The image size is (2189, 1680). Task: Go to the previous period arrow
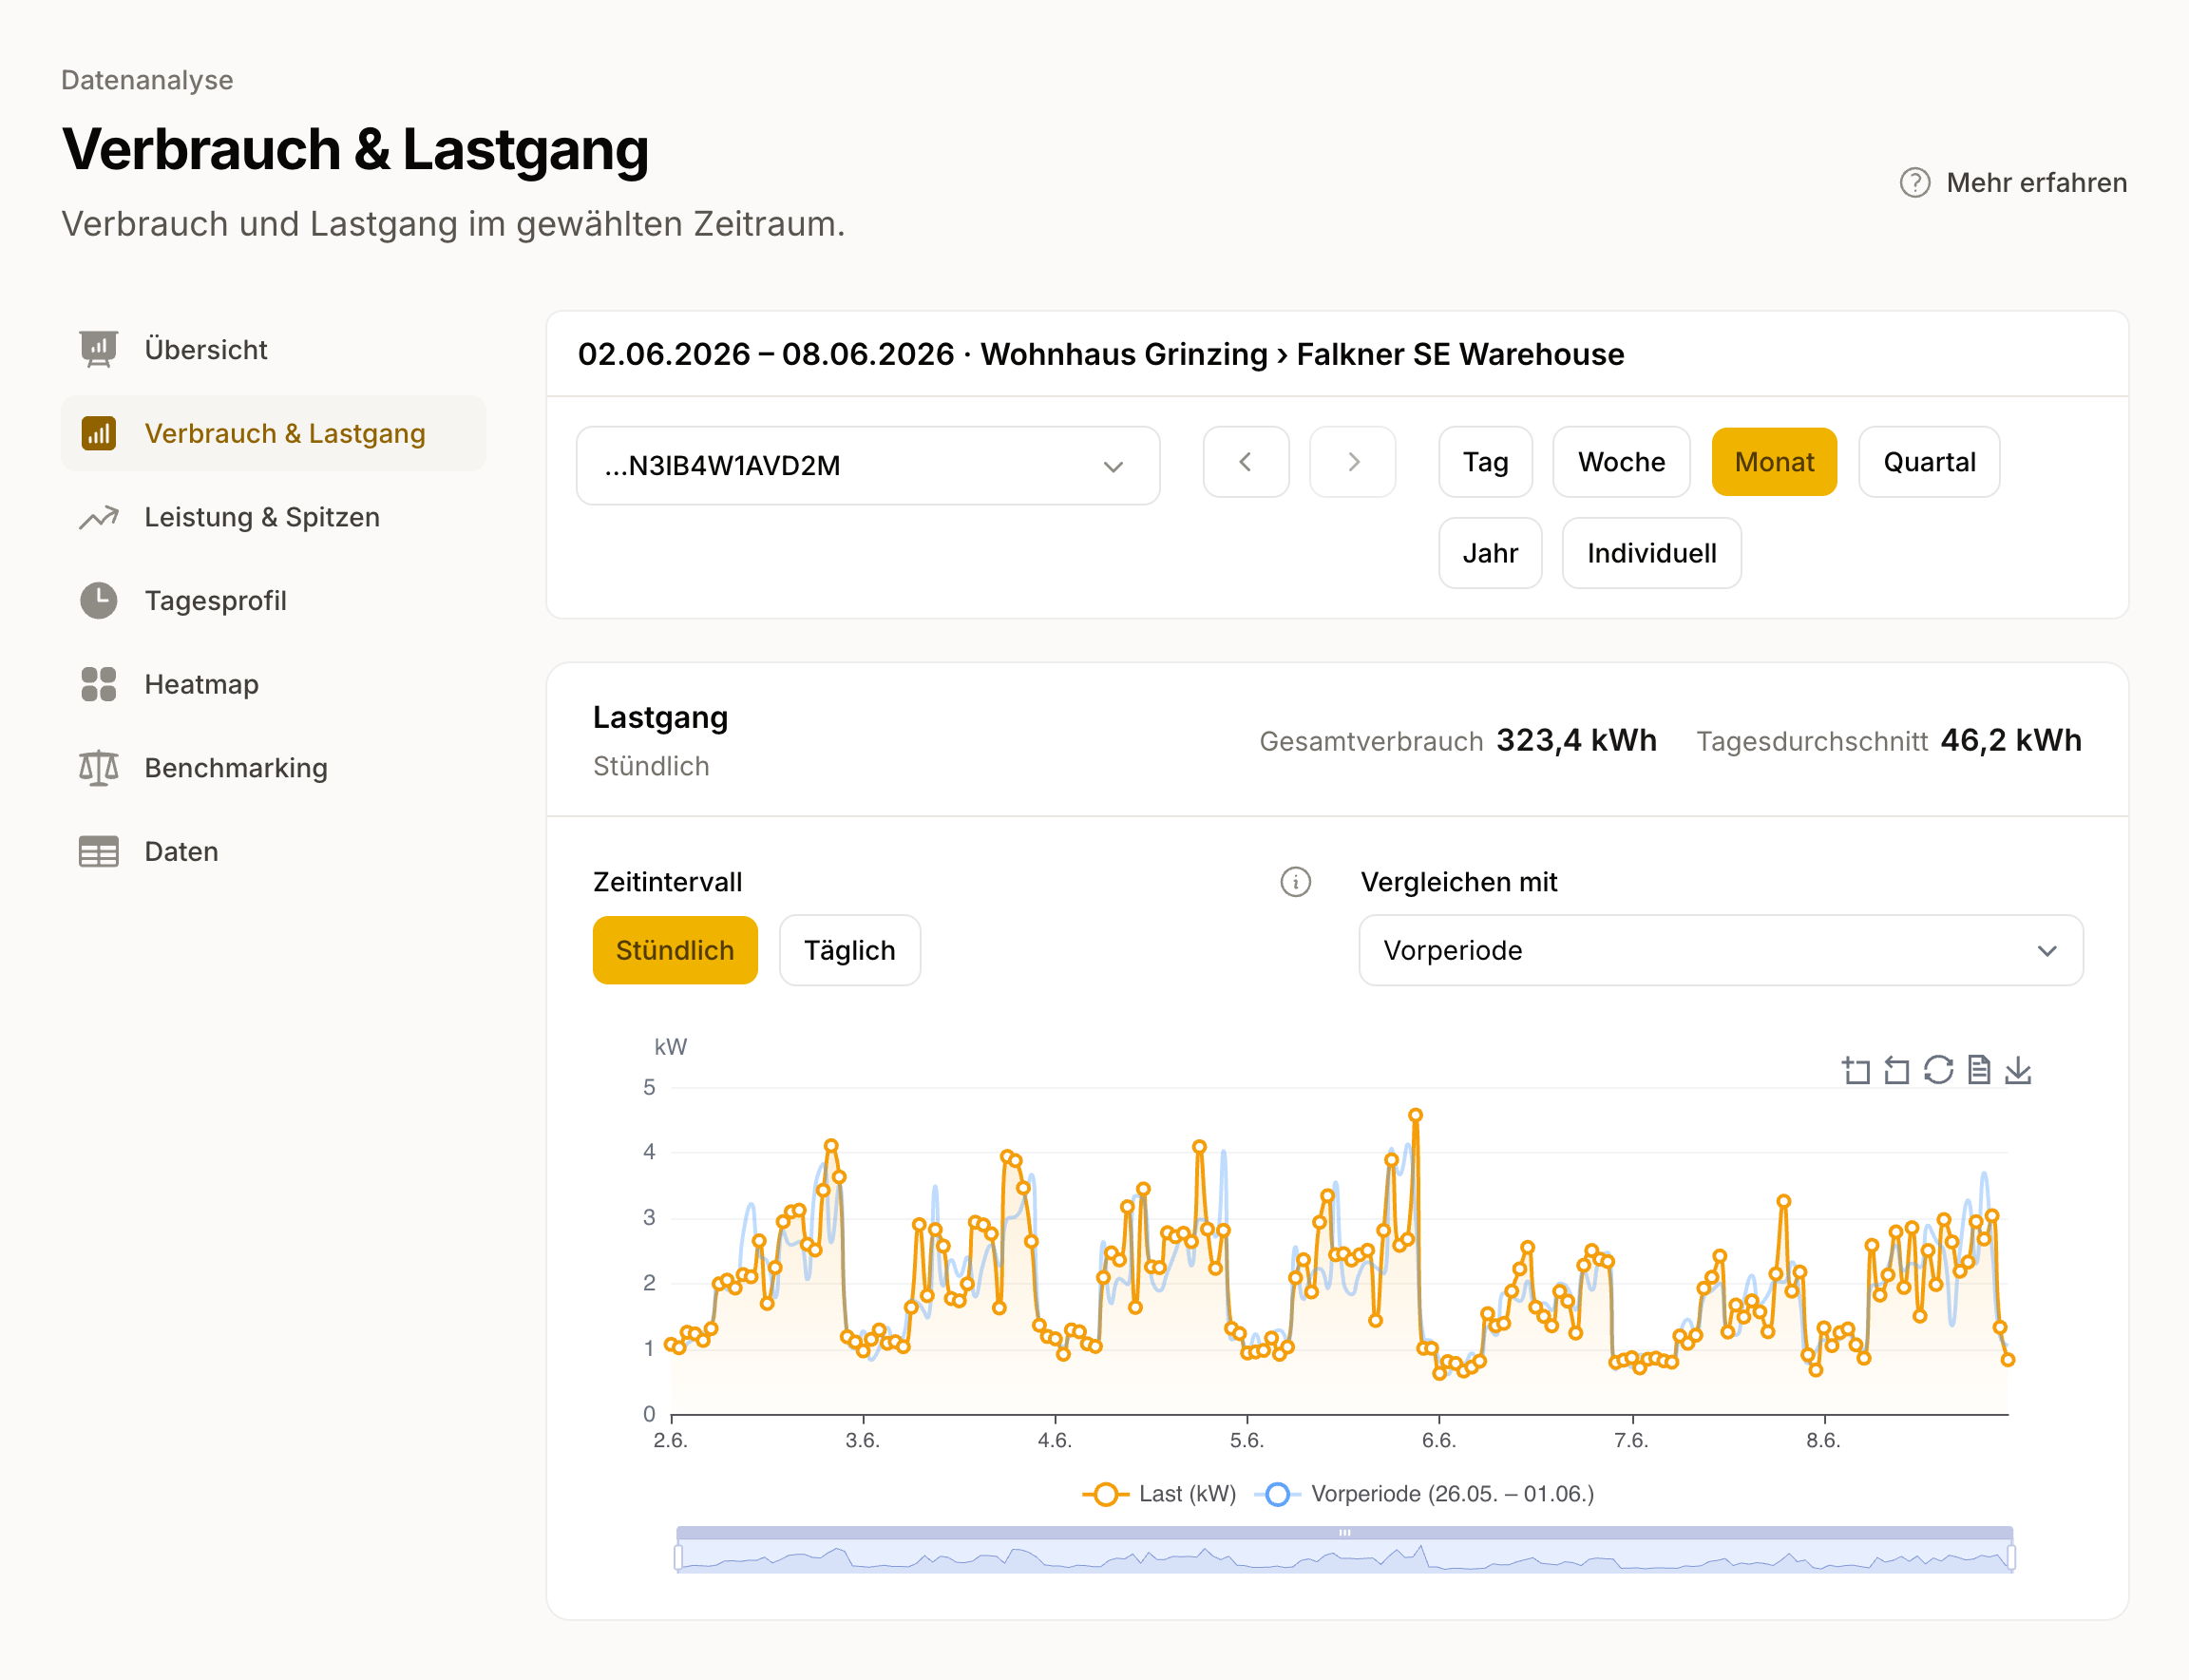pyautogui.click(x=1245, y=462)
